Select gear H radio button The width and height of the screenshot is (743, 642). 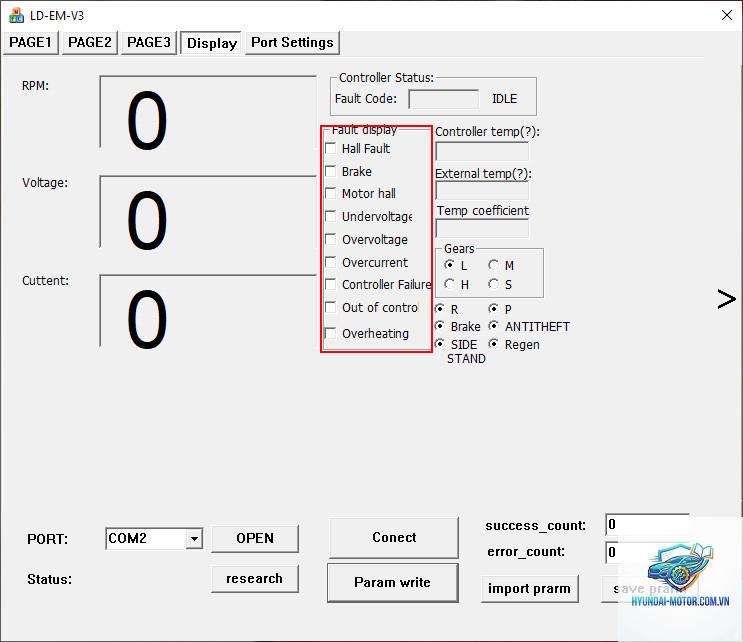(449, 284)
